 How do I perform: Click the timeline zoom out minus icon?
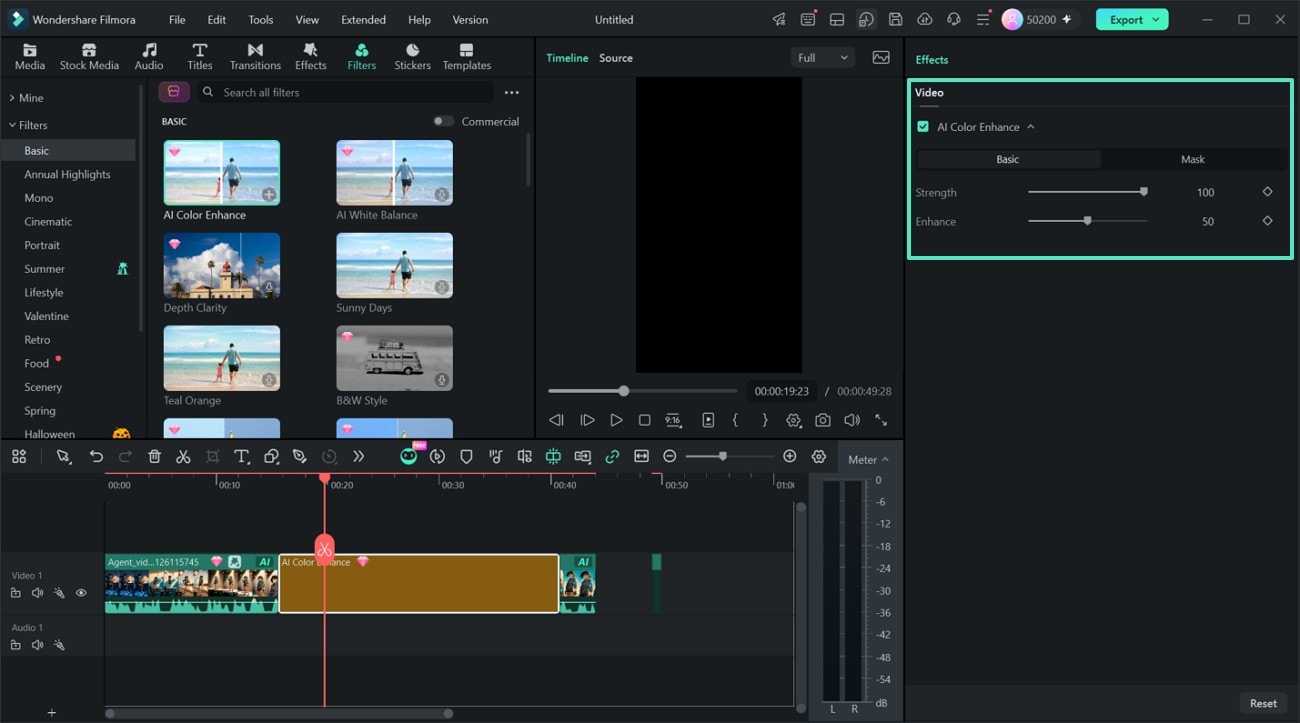[x=670, y=456]
